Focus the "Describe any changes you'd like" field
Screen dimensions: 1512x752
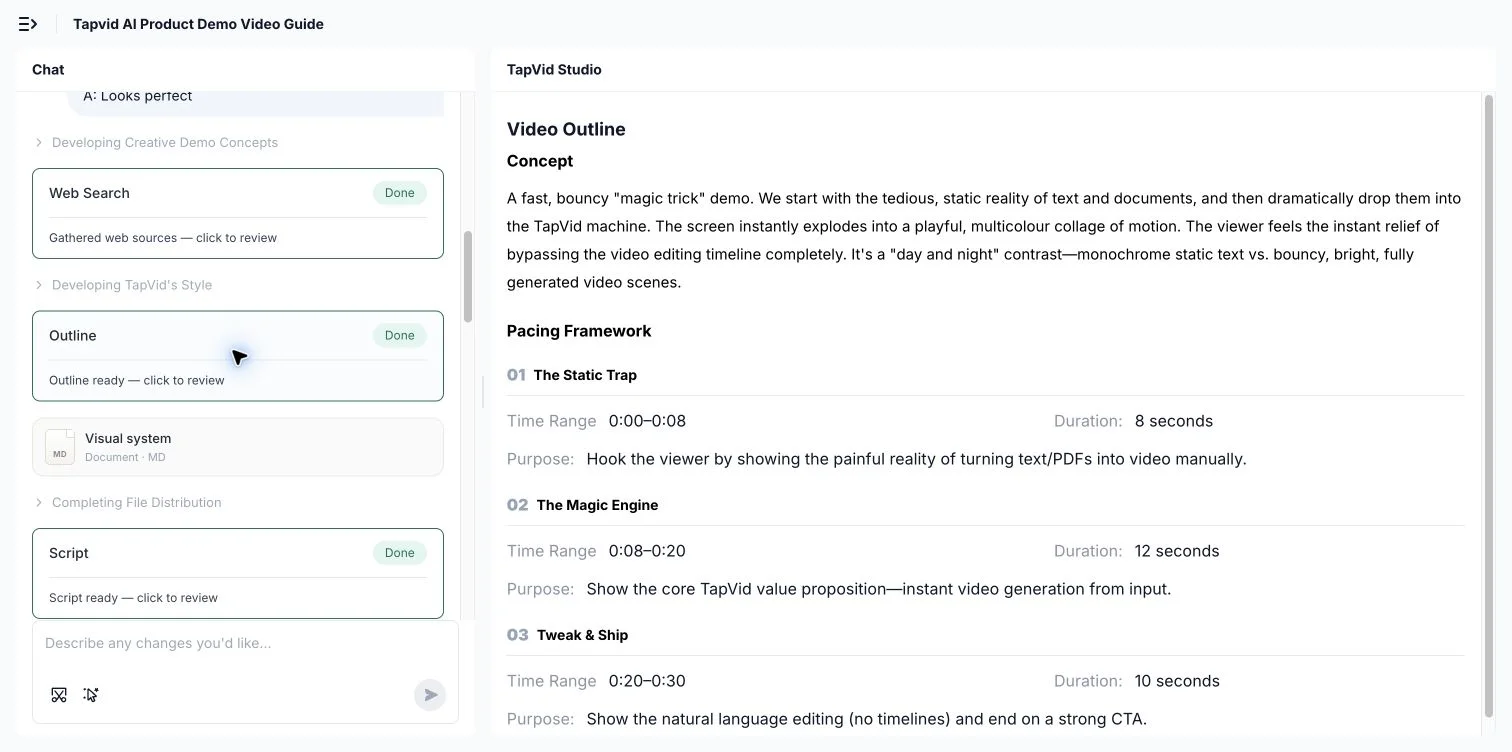tap(245, 643)
